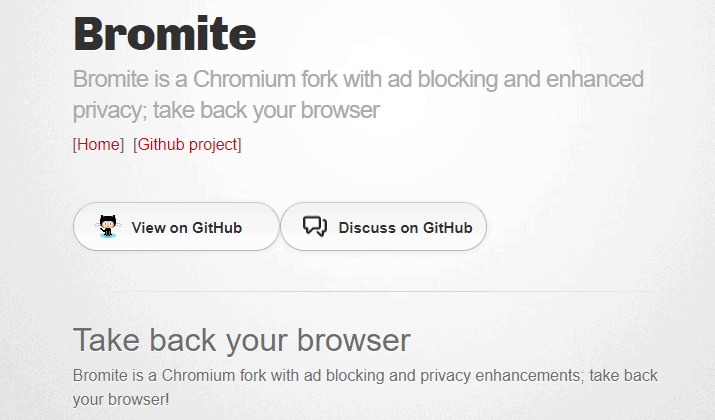The height and width of the screenshot is (420, 715).
Task: Click the View on GitHub button
Action: click(176, 227)
